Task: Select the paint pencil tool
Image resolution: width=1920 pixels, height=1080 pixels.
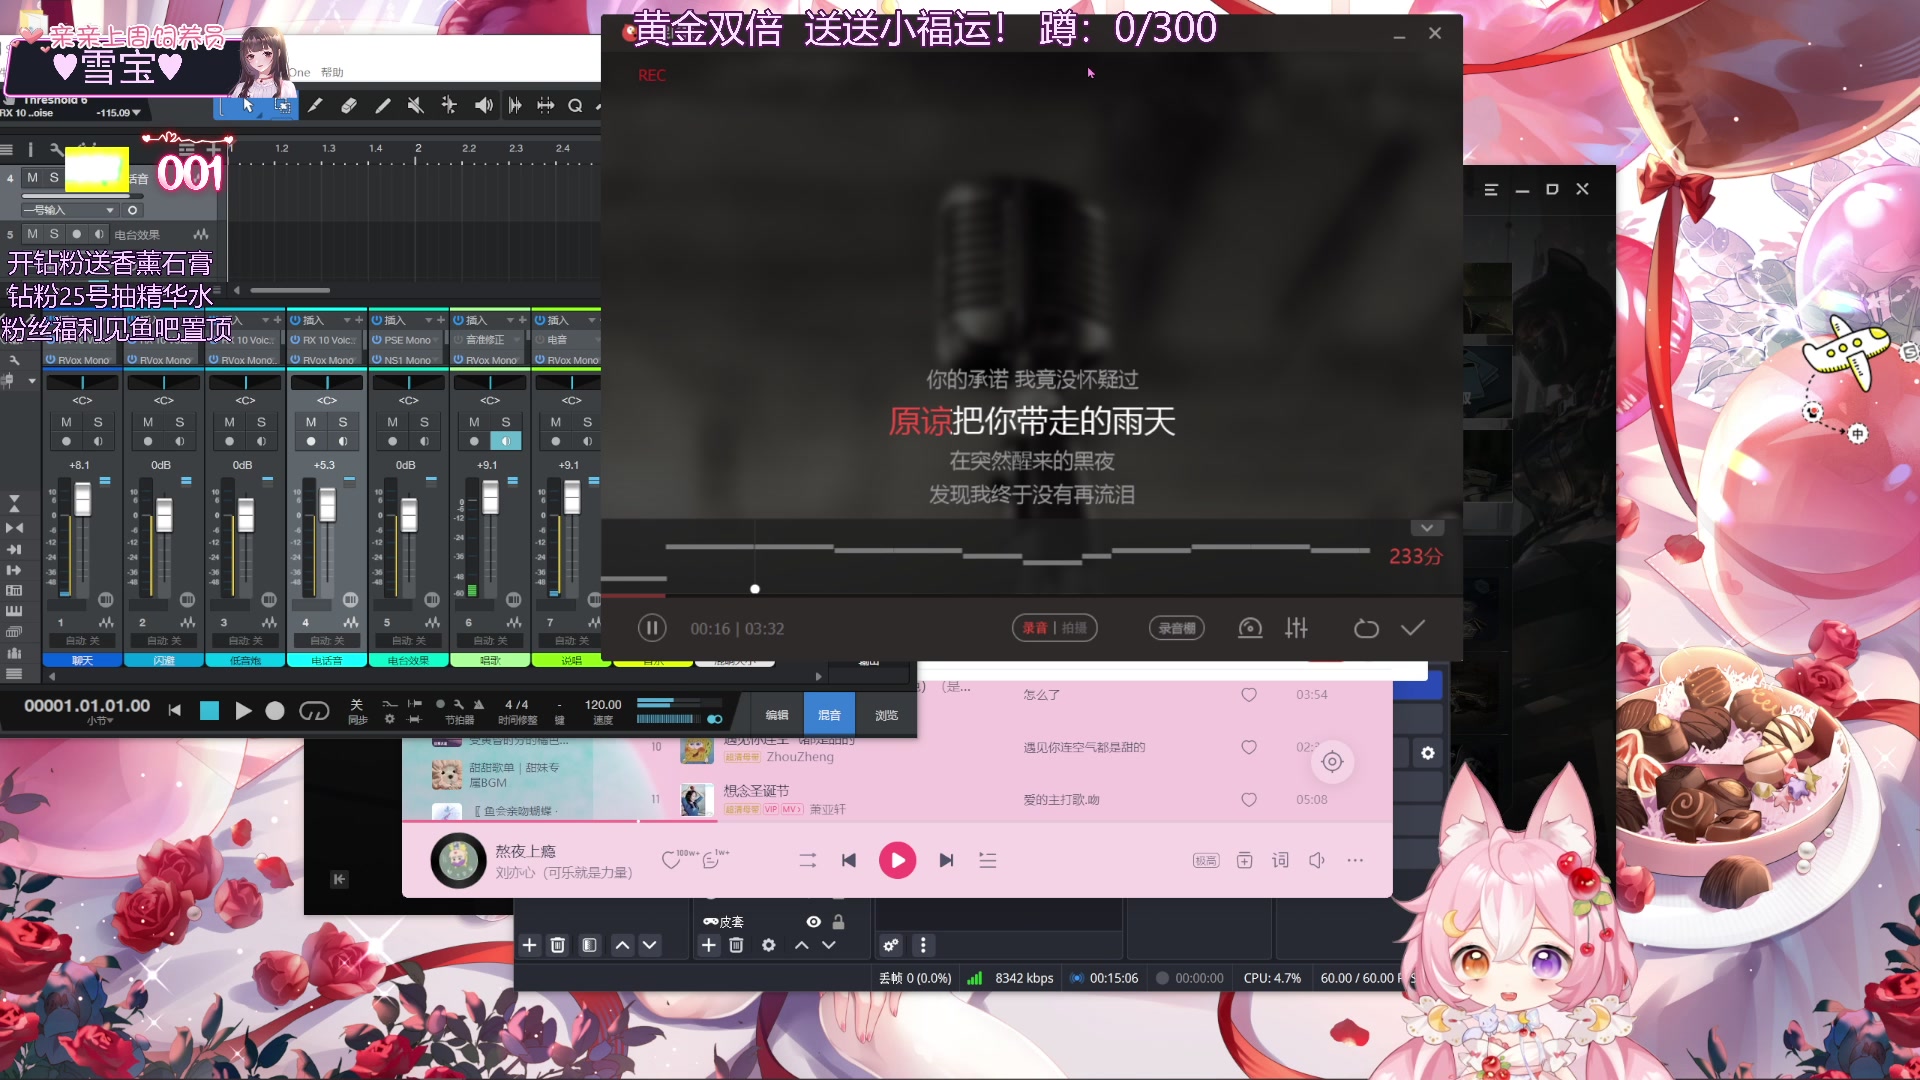Action: 383,105
